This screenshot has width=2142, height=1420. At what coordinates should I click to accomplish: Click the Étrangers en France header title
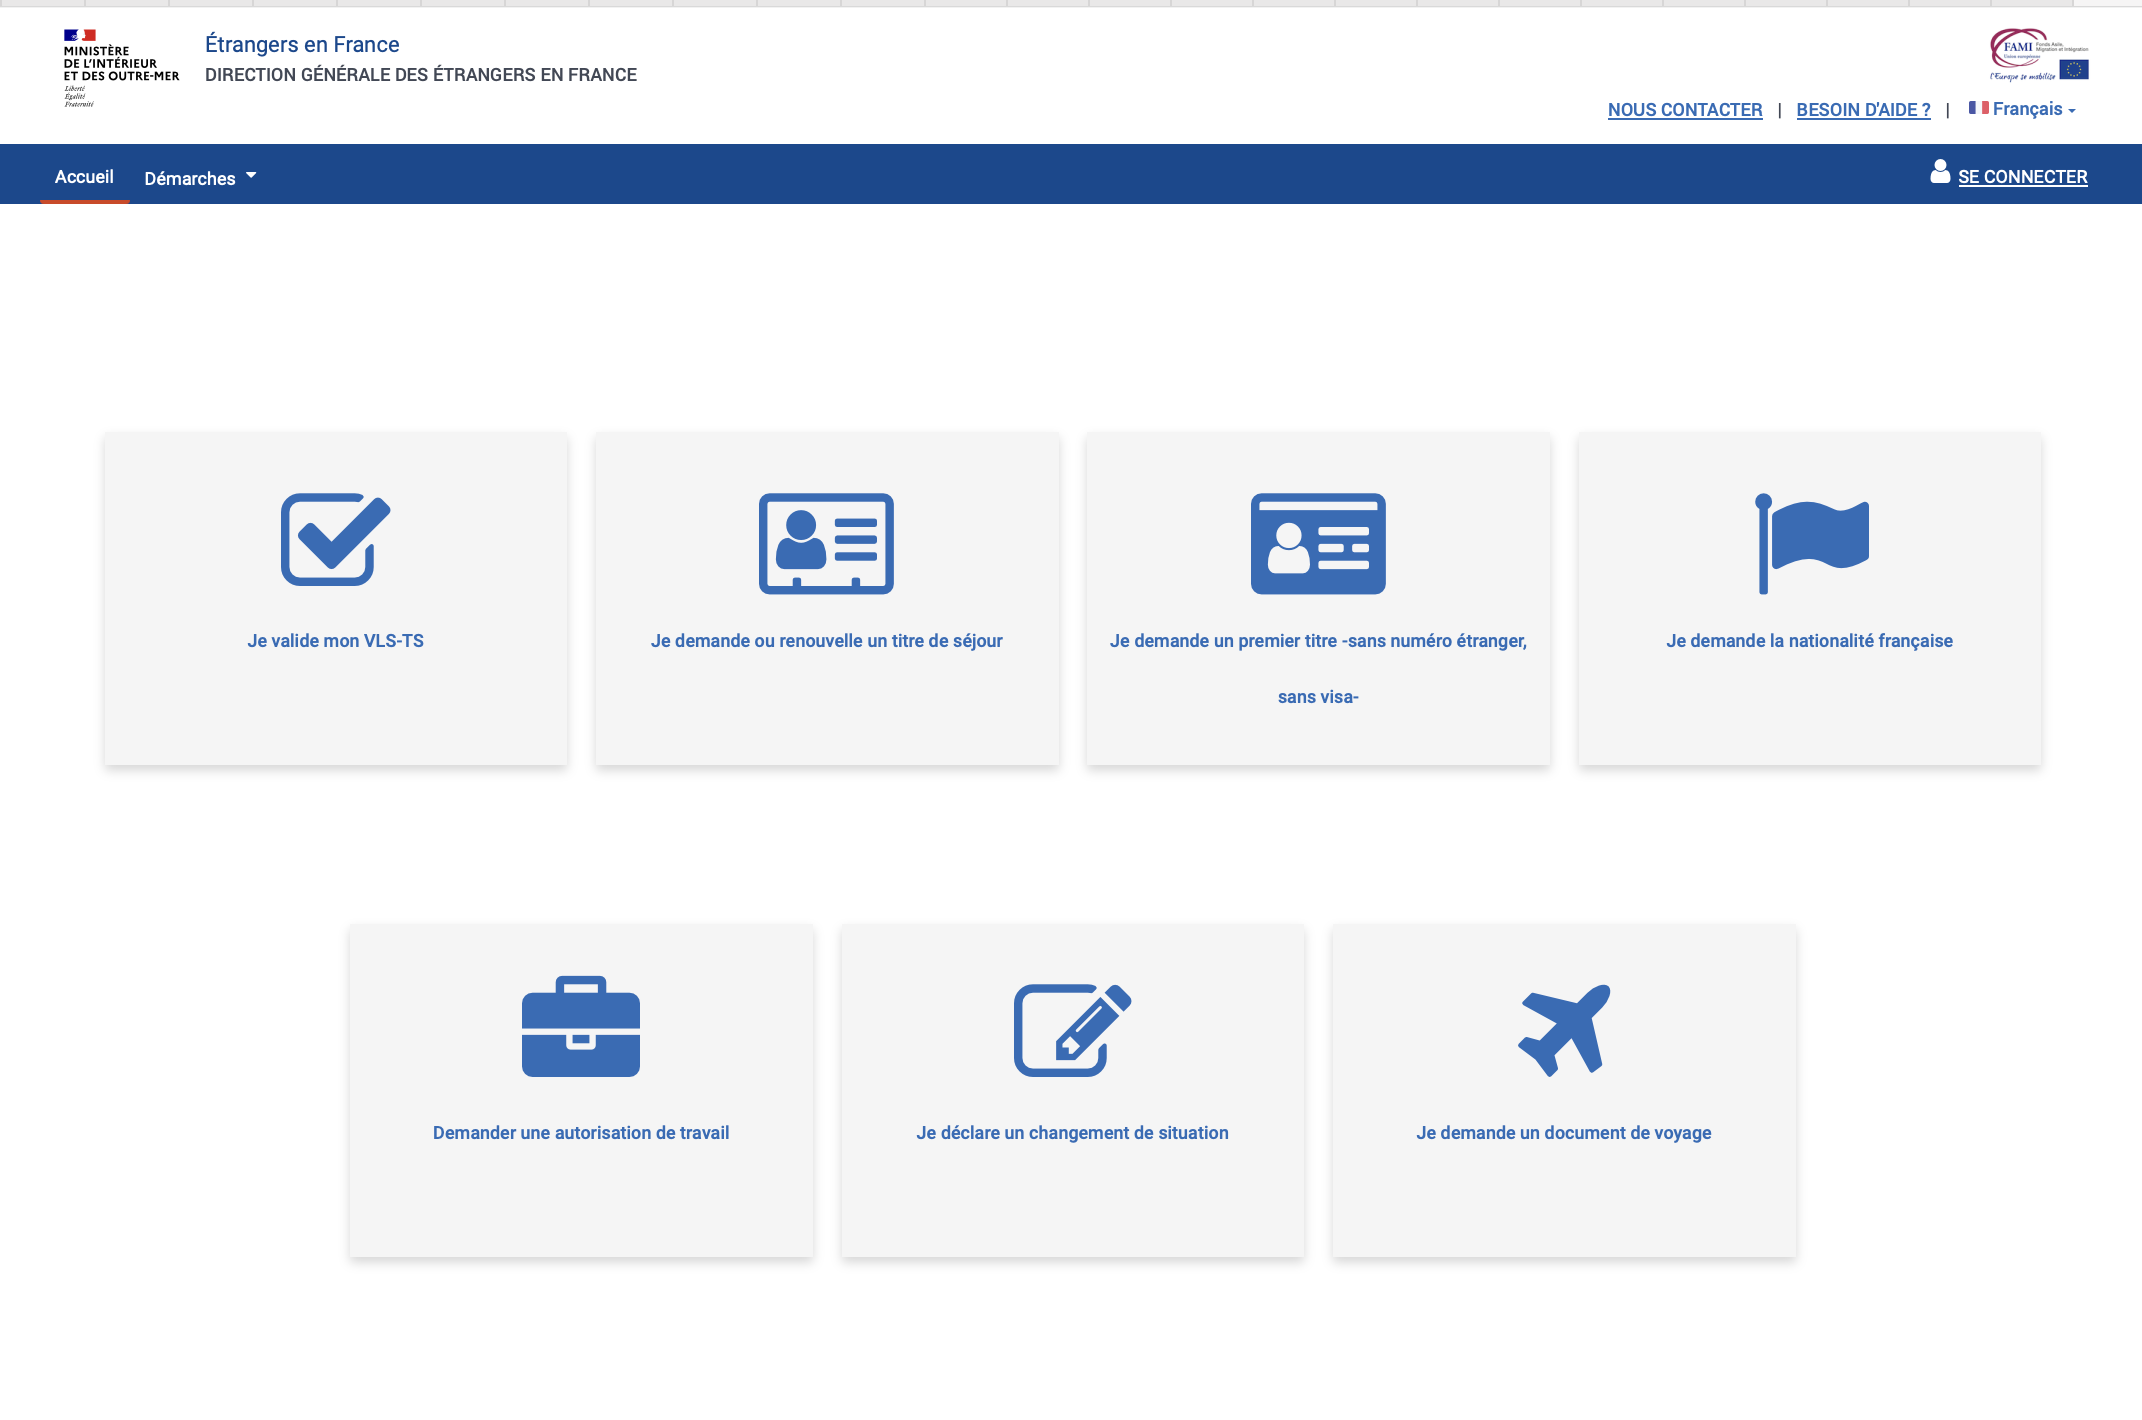(301, 44)
